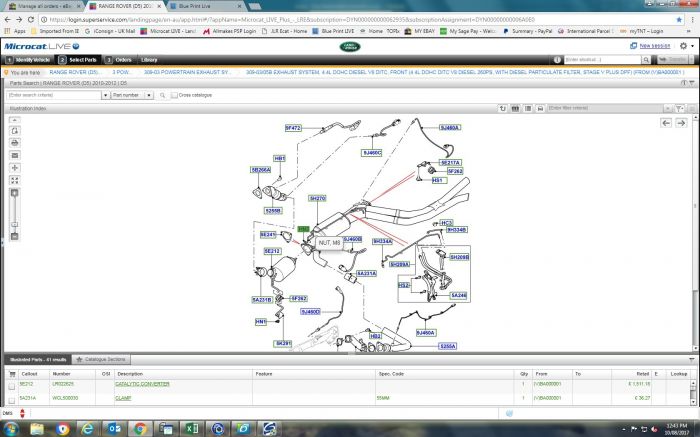Viewport: 700px width, 437px height.
Task: Collapse the illustration panel with the up arrow
Action: [14, 120]
